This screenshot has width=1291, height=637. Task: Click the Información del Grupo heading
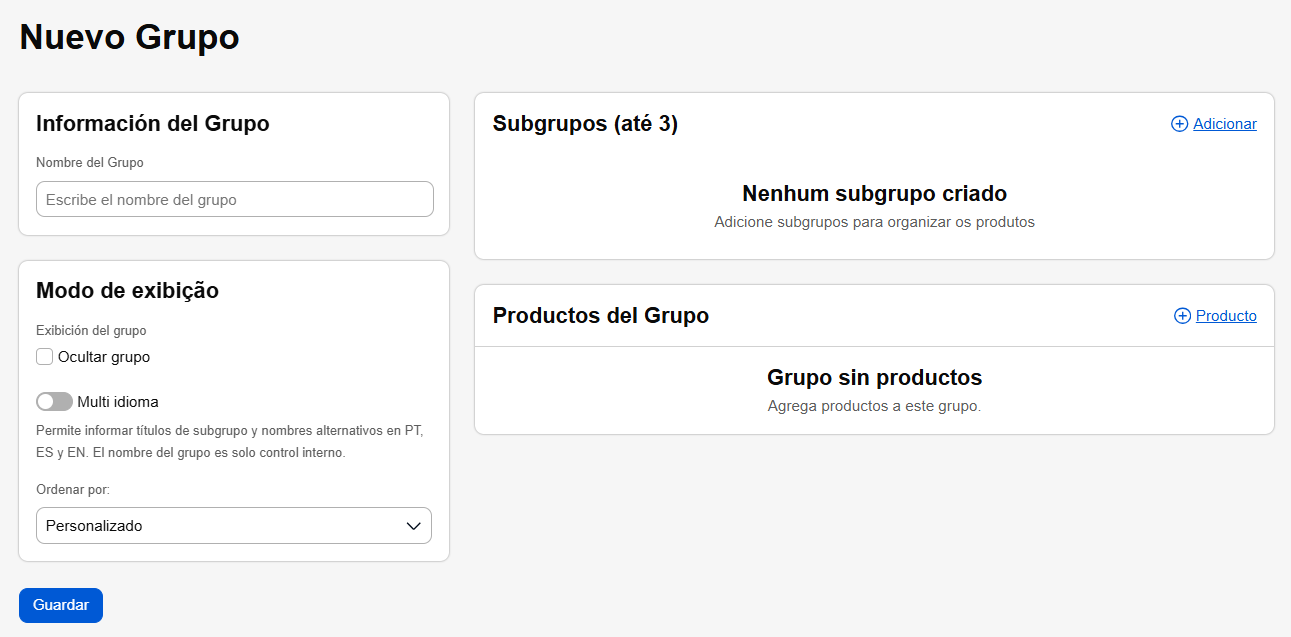click(153, 124)
